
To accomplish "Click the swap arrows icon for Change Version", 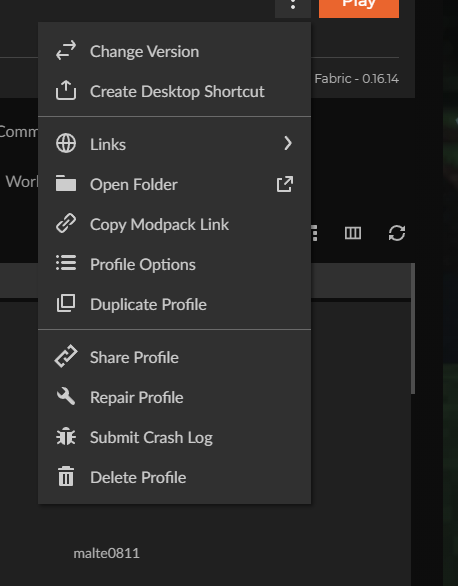I will pos(66,51).
